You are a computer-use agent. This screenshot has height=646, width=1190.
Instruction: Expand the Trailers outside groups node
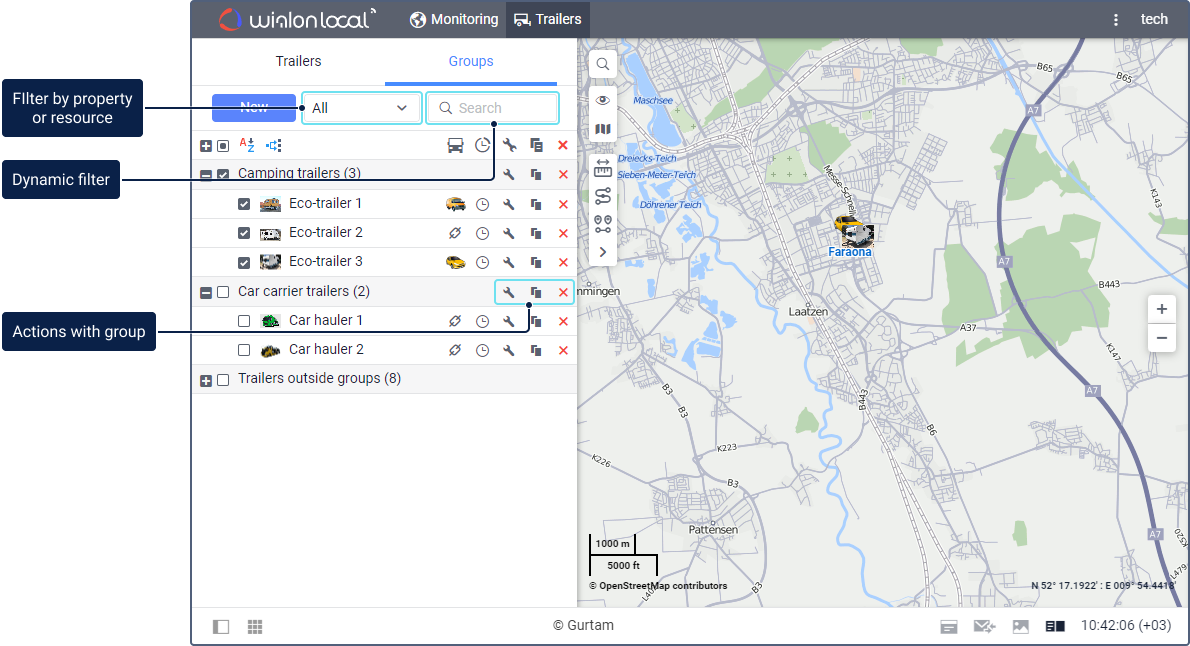point(206,380)
